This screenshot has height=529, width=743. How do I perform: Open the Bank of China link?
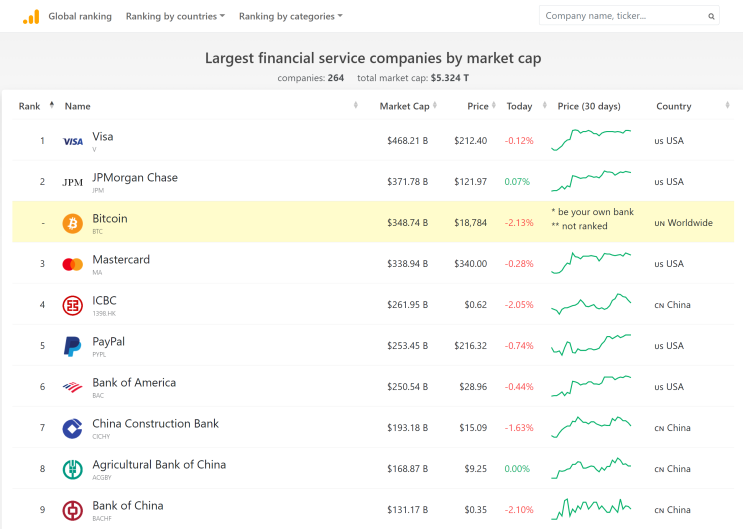pos(128,506)
